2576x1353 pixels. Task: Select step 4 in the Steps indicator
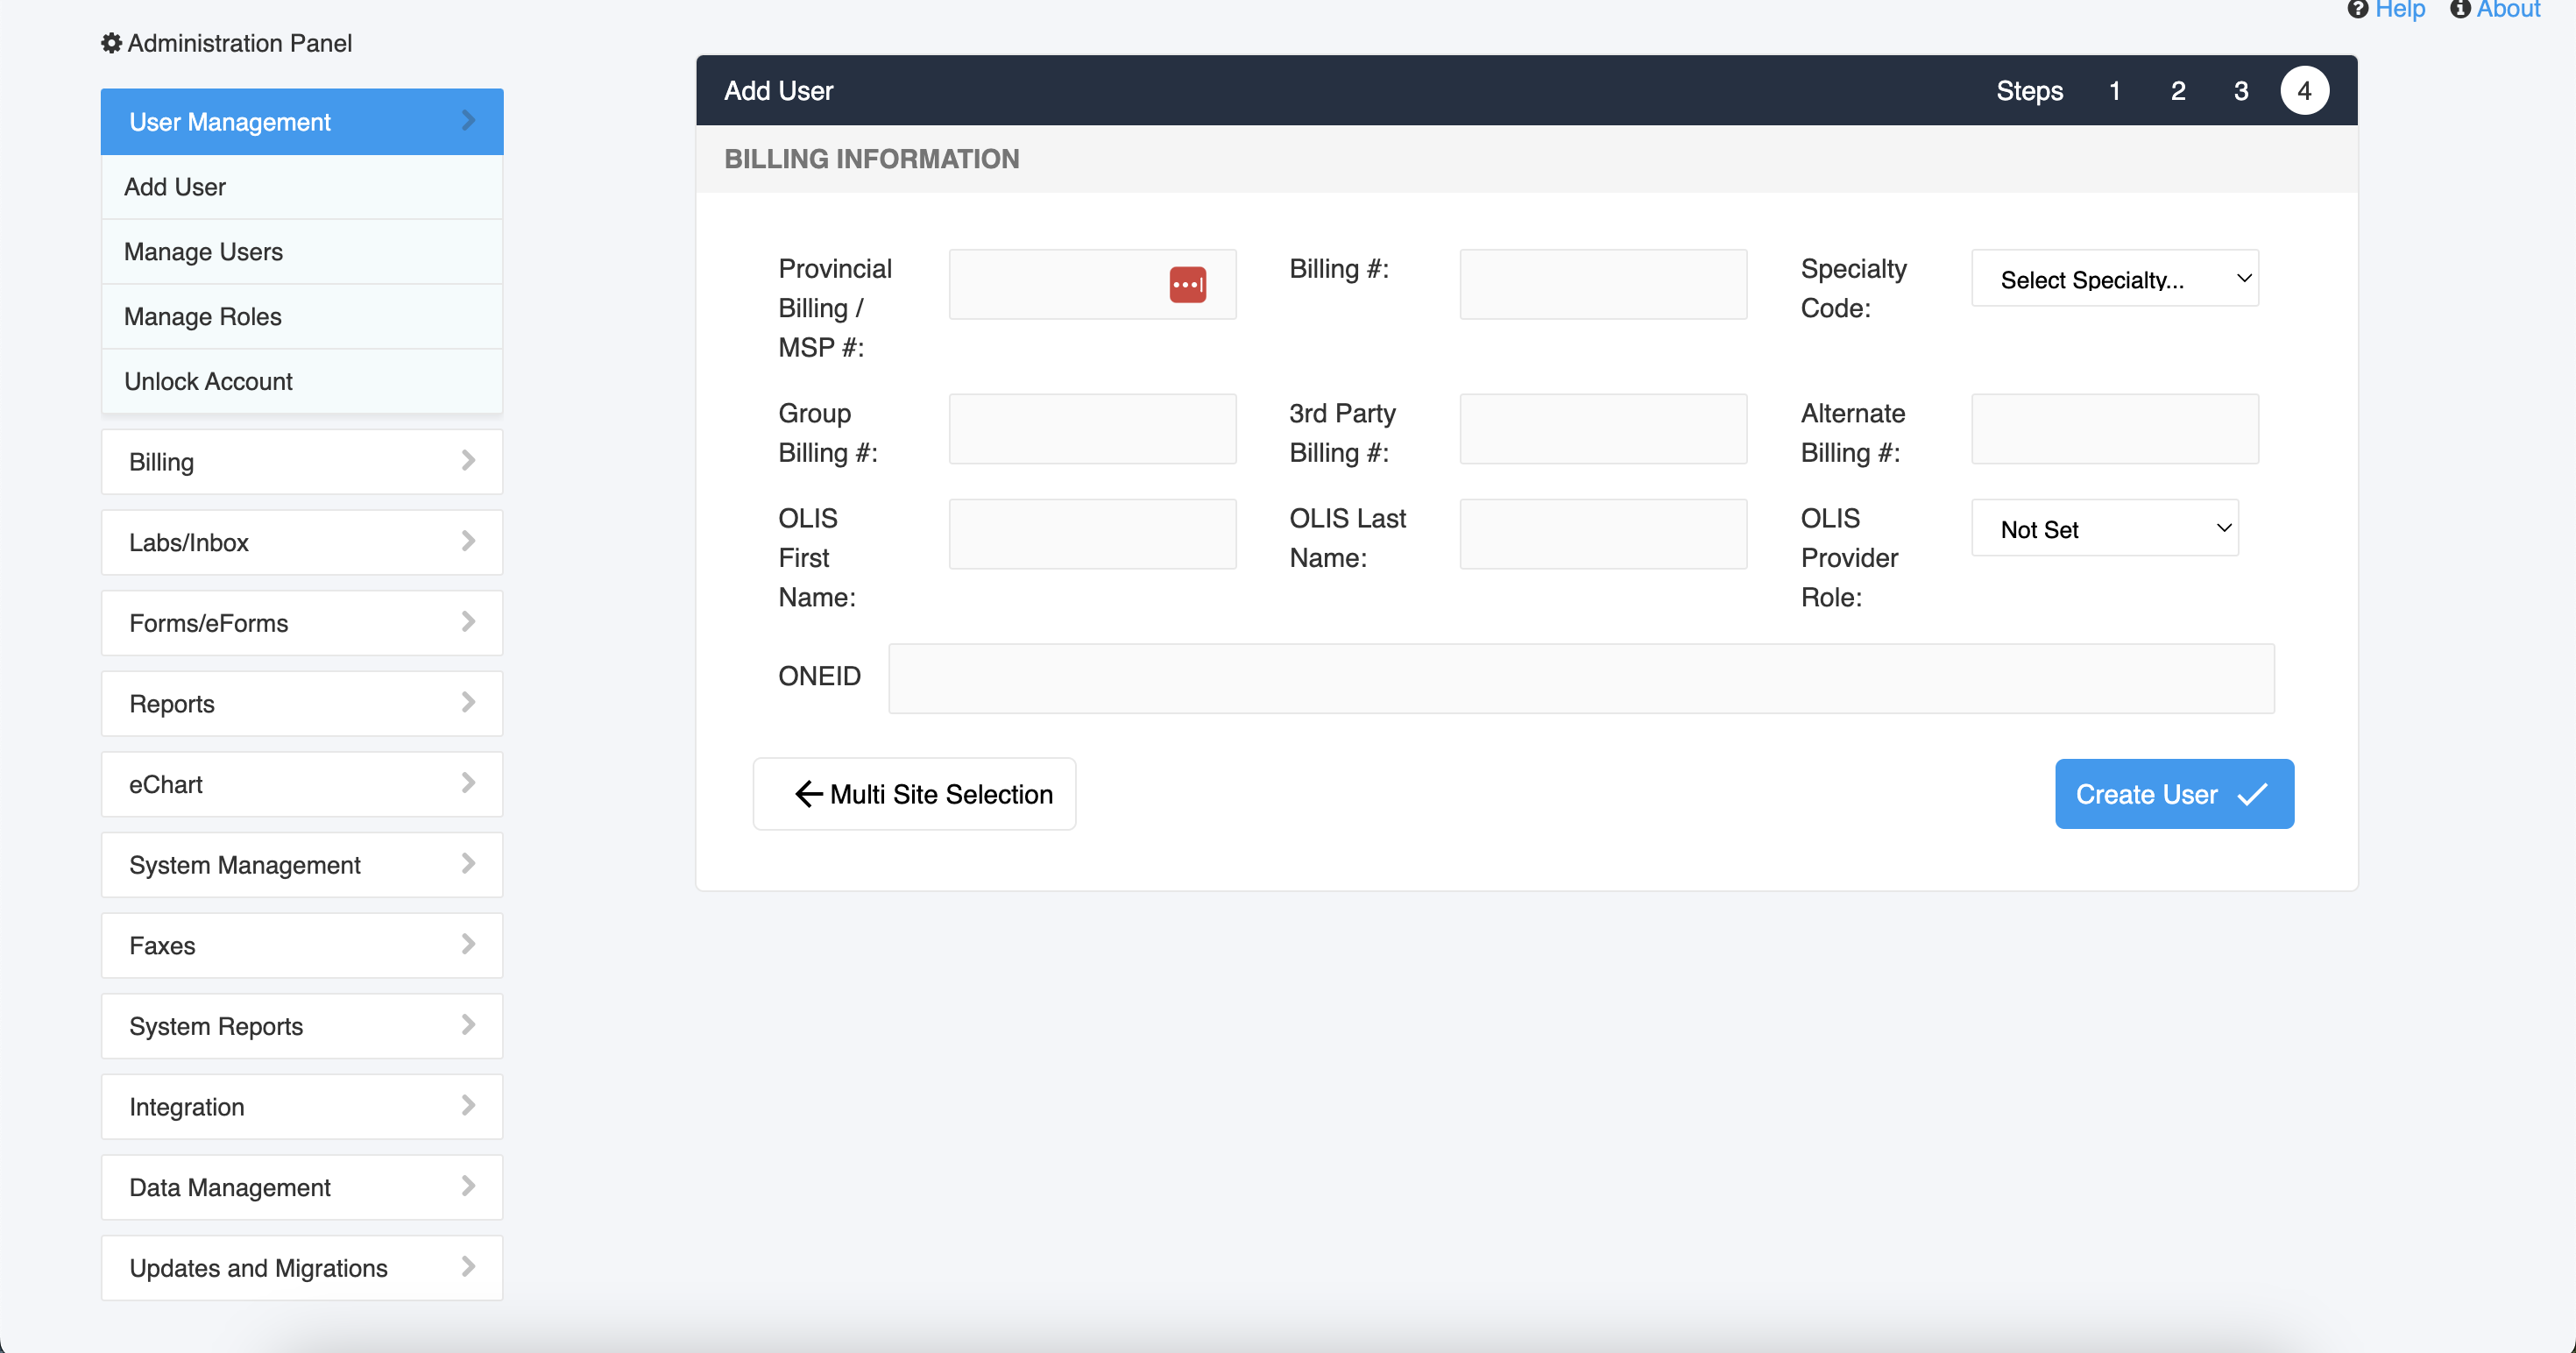coord(2304,91)
